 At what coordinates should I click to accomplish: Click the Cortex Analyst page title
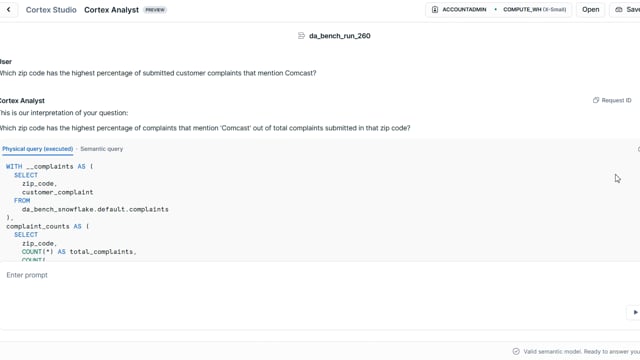pyautogui.click(x=111, y=10)
